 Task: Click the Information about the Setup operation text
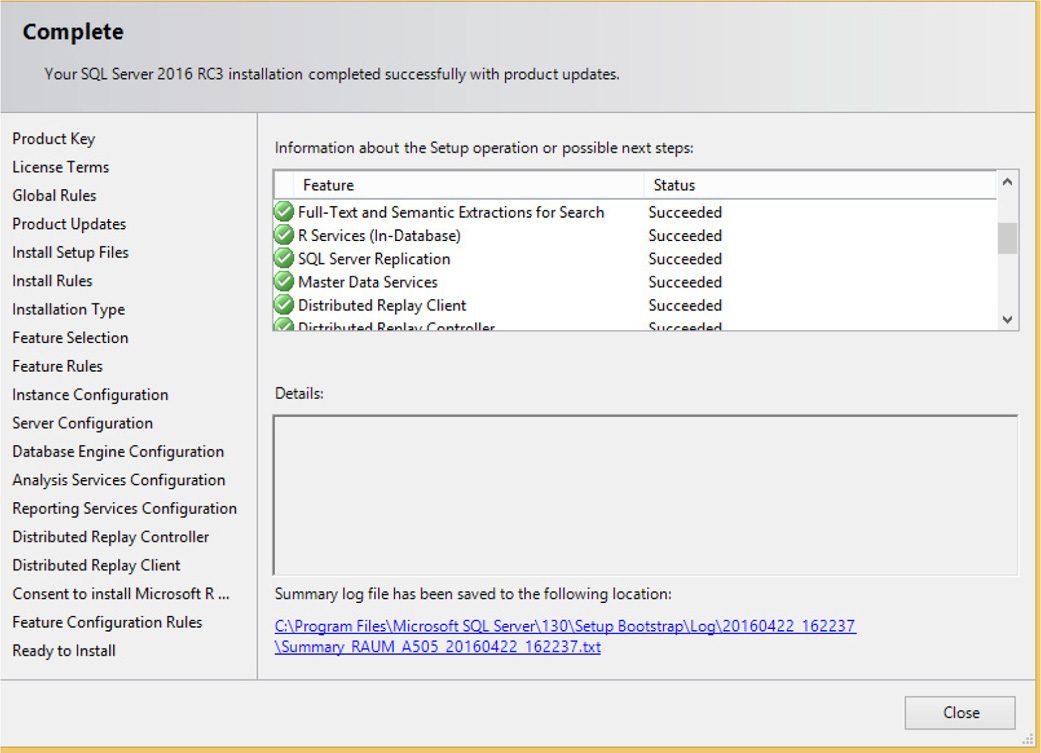[x=484, y=148]
